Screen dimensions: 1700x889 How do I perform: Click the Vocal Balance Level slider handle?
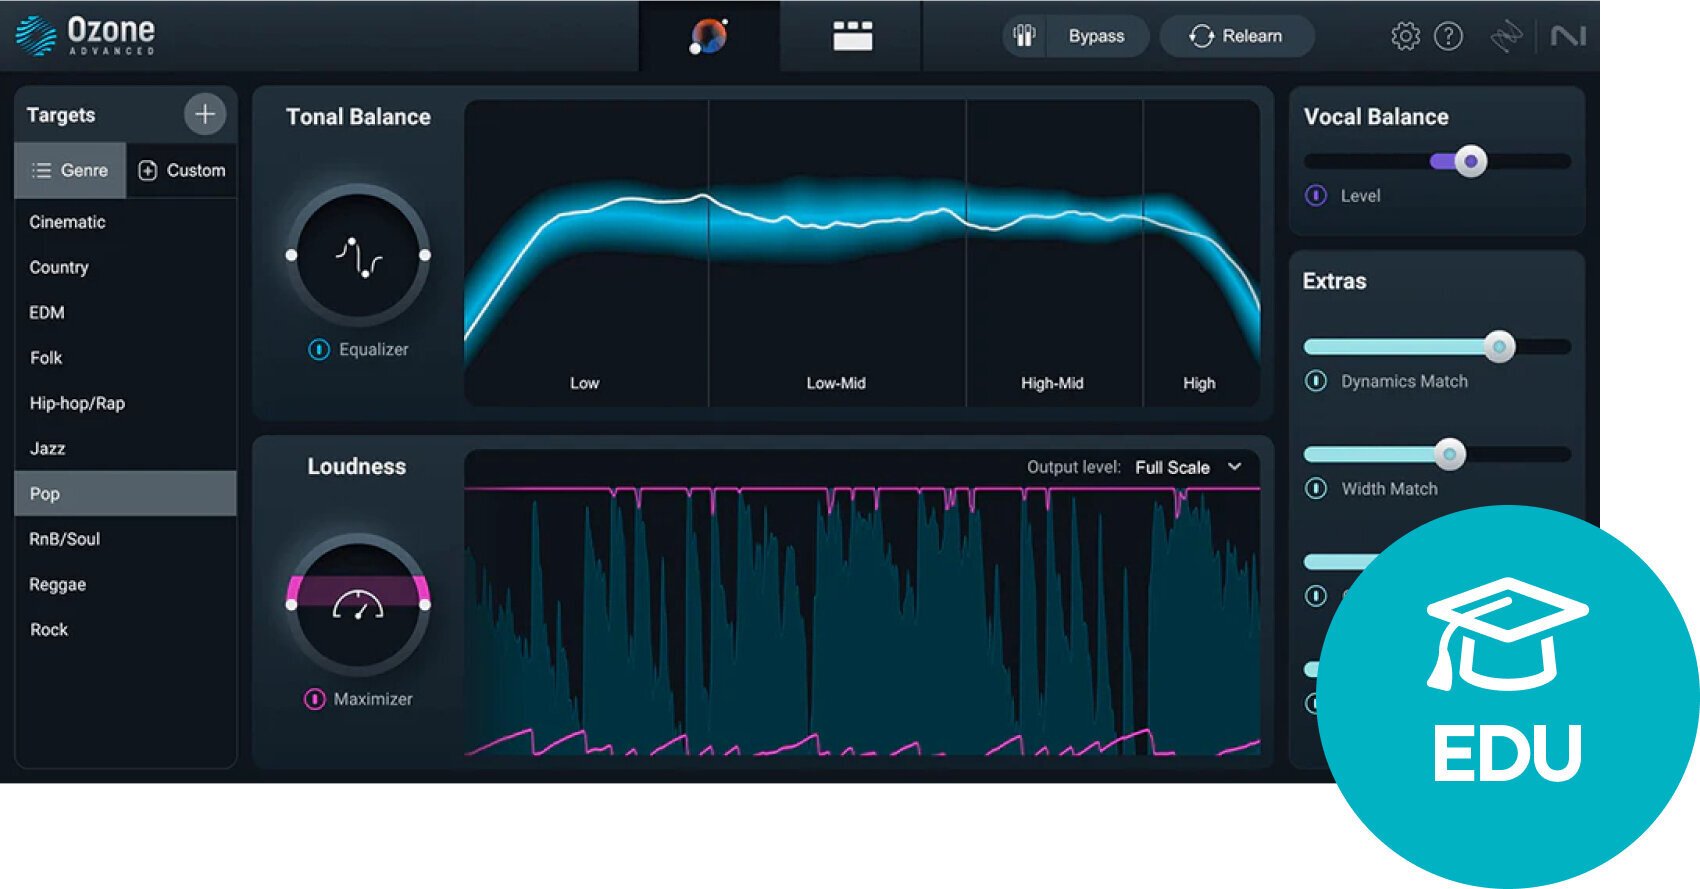point(1470,161)
